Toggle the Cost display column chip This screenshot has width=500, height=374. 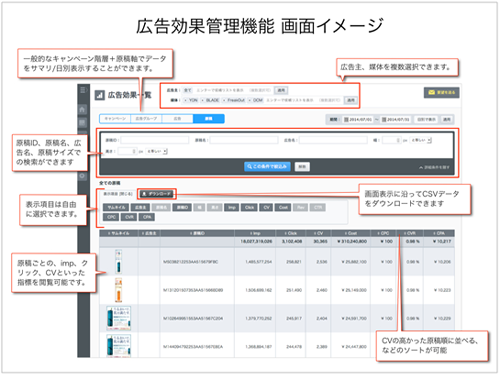pyautogui.click(x=283, y=208)
